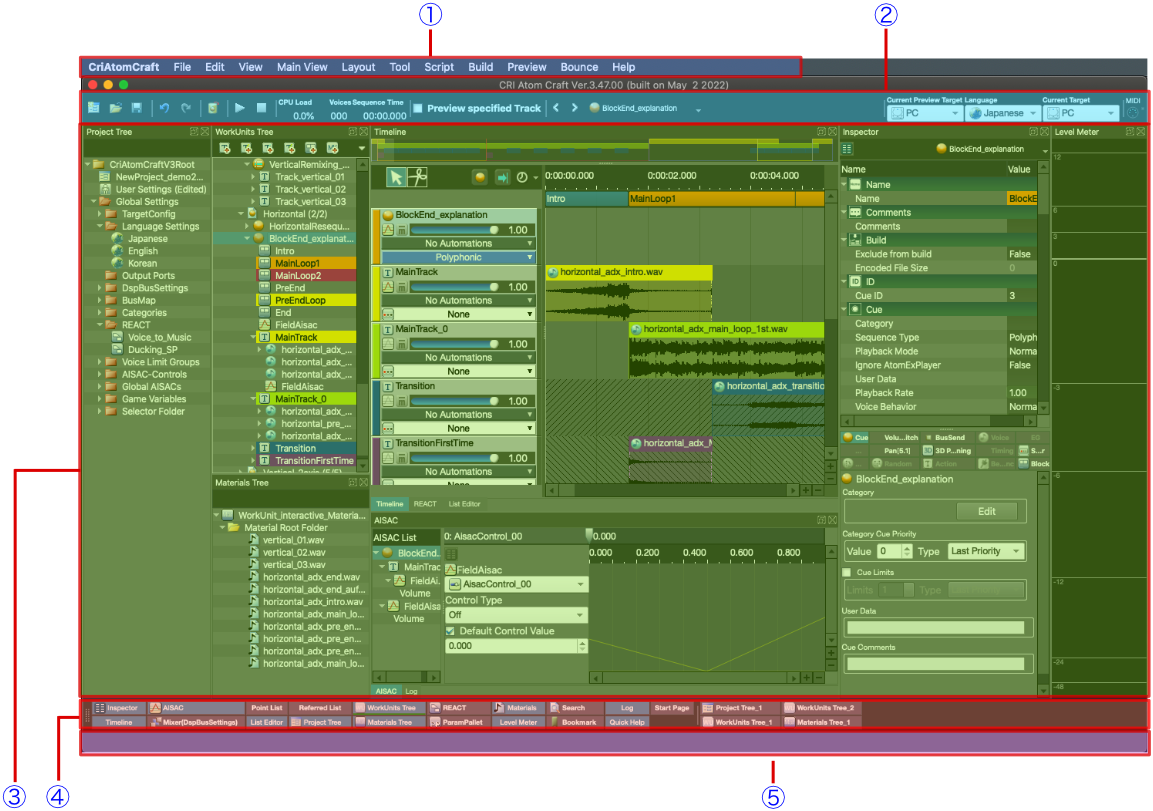This screenshot has width=1153, height=811.
Task: Toggle the automation icon on MainTrack
Action: 388,287
